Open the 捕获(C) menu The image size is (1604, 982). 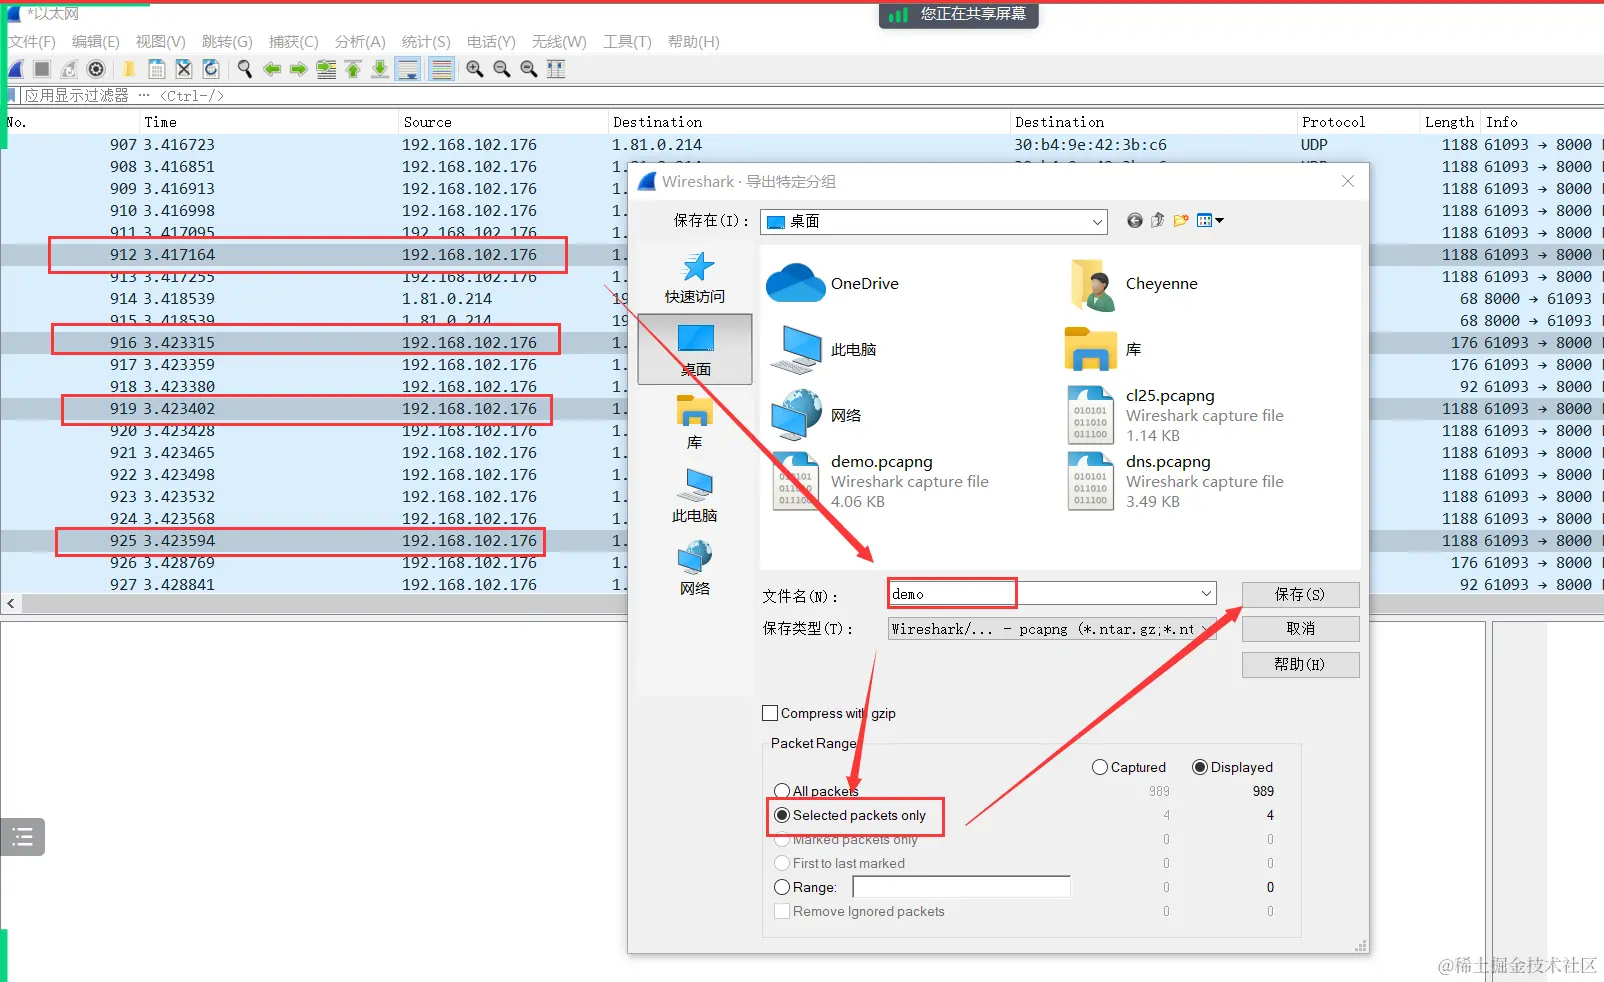click(294, 42)
